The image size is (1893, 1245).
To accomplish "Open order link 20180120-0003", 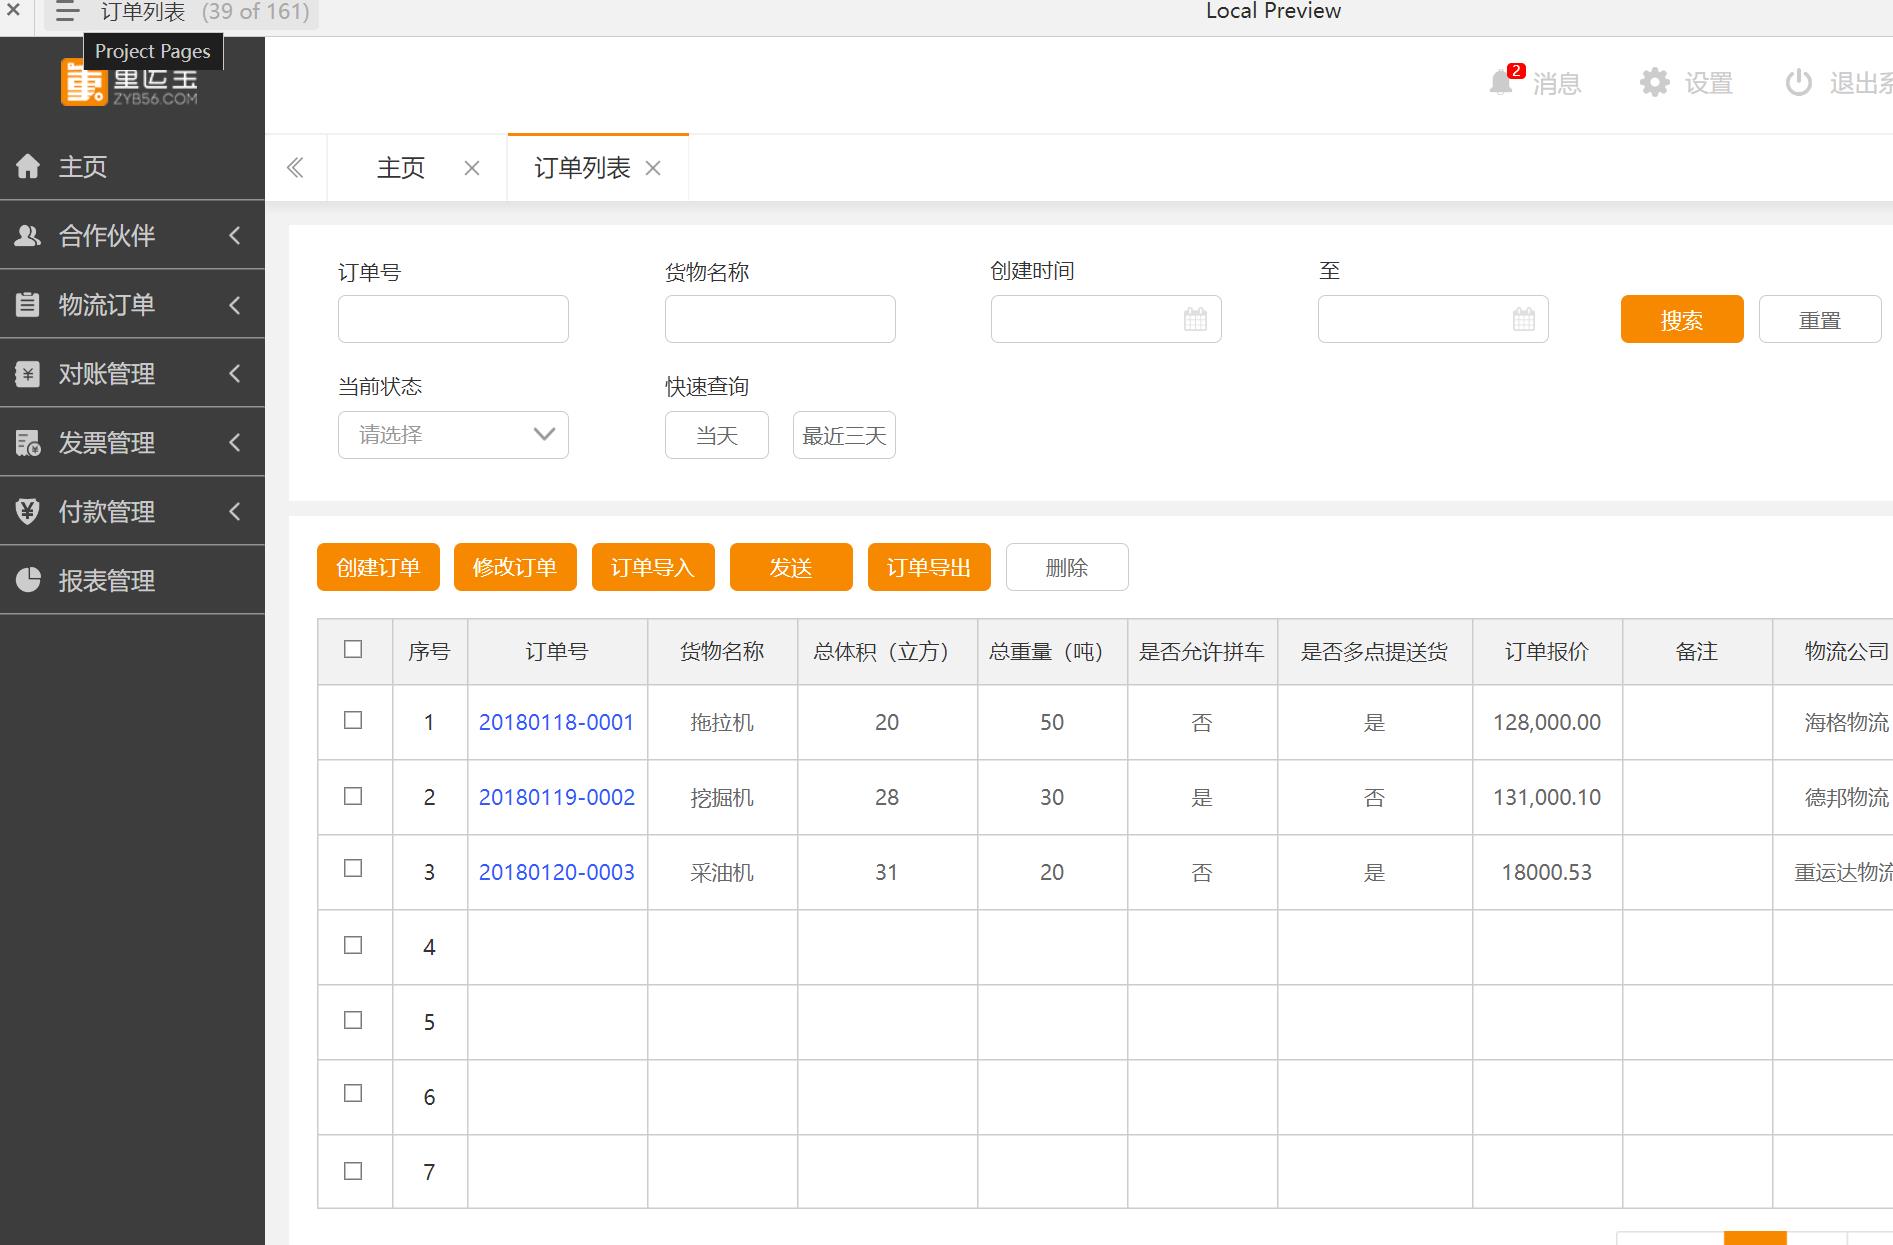I will [557, 872].
